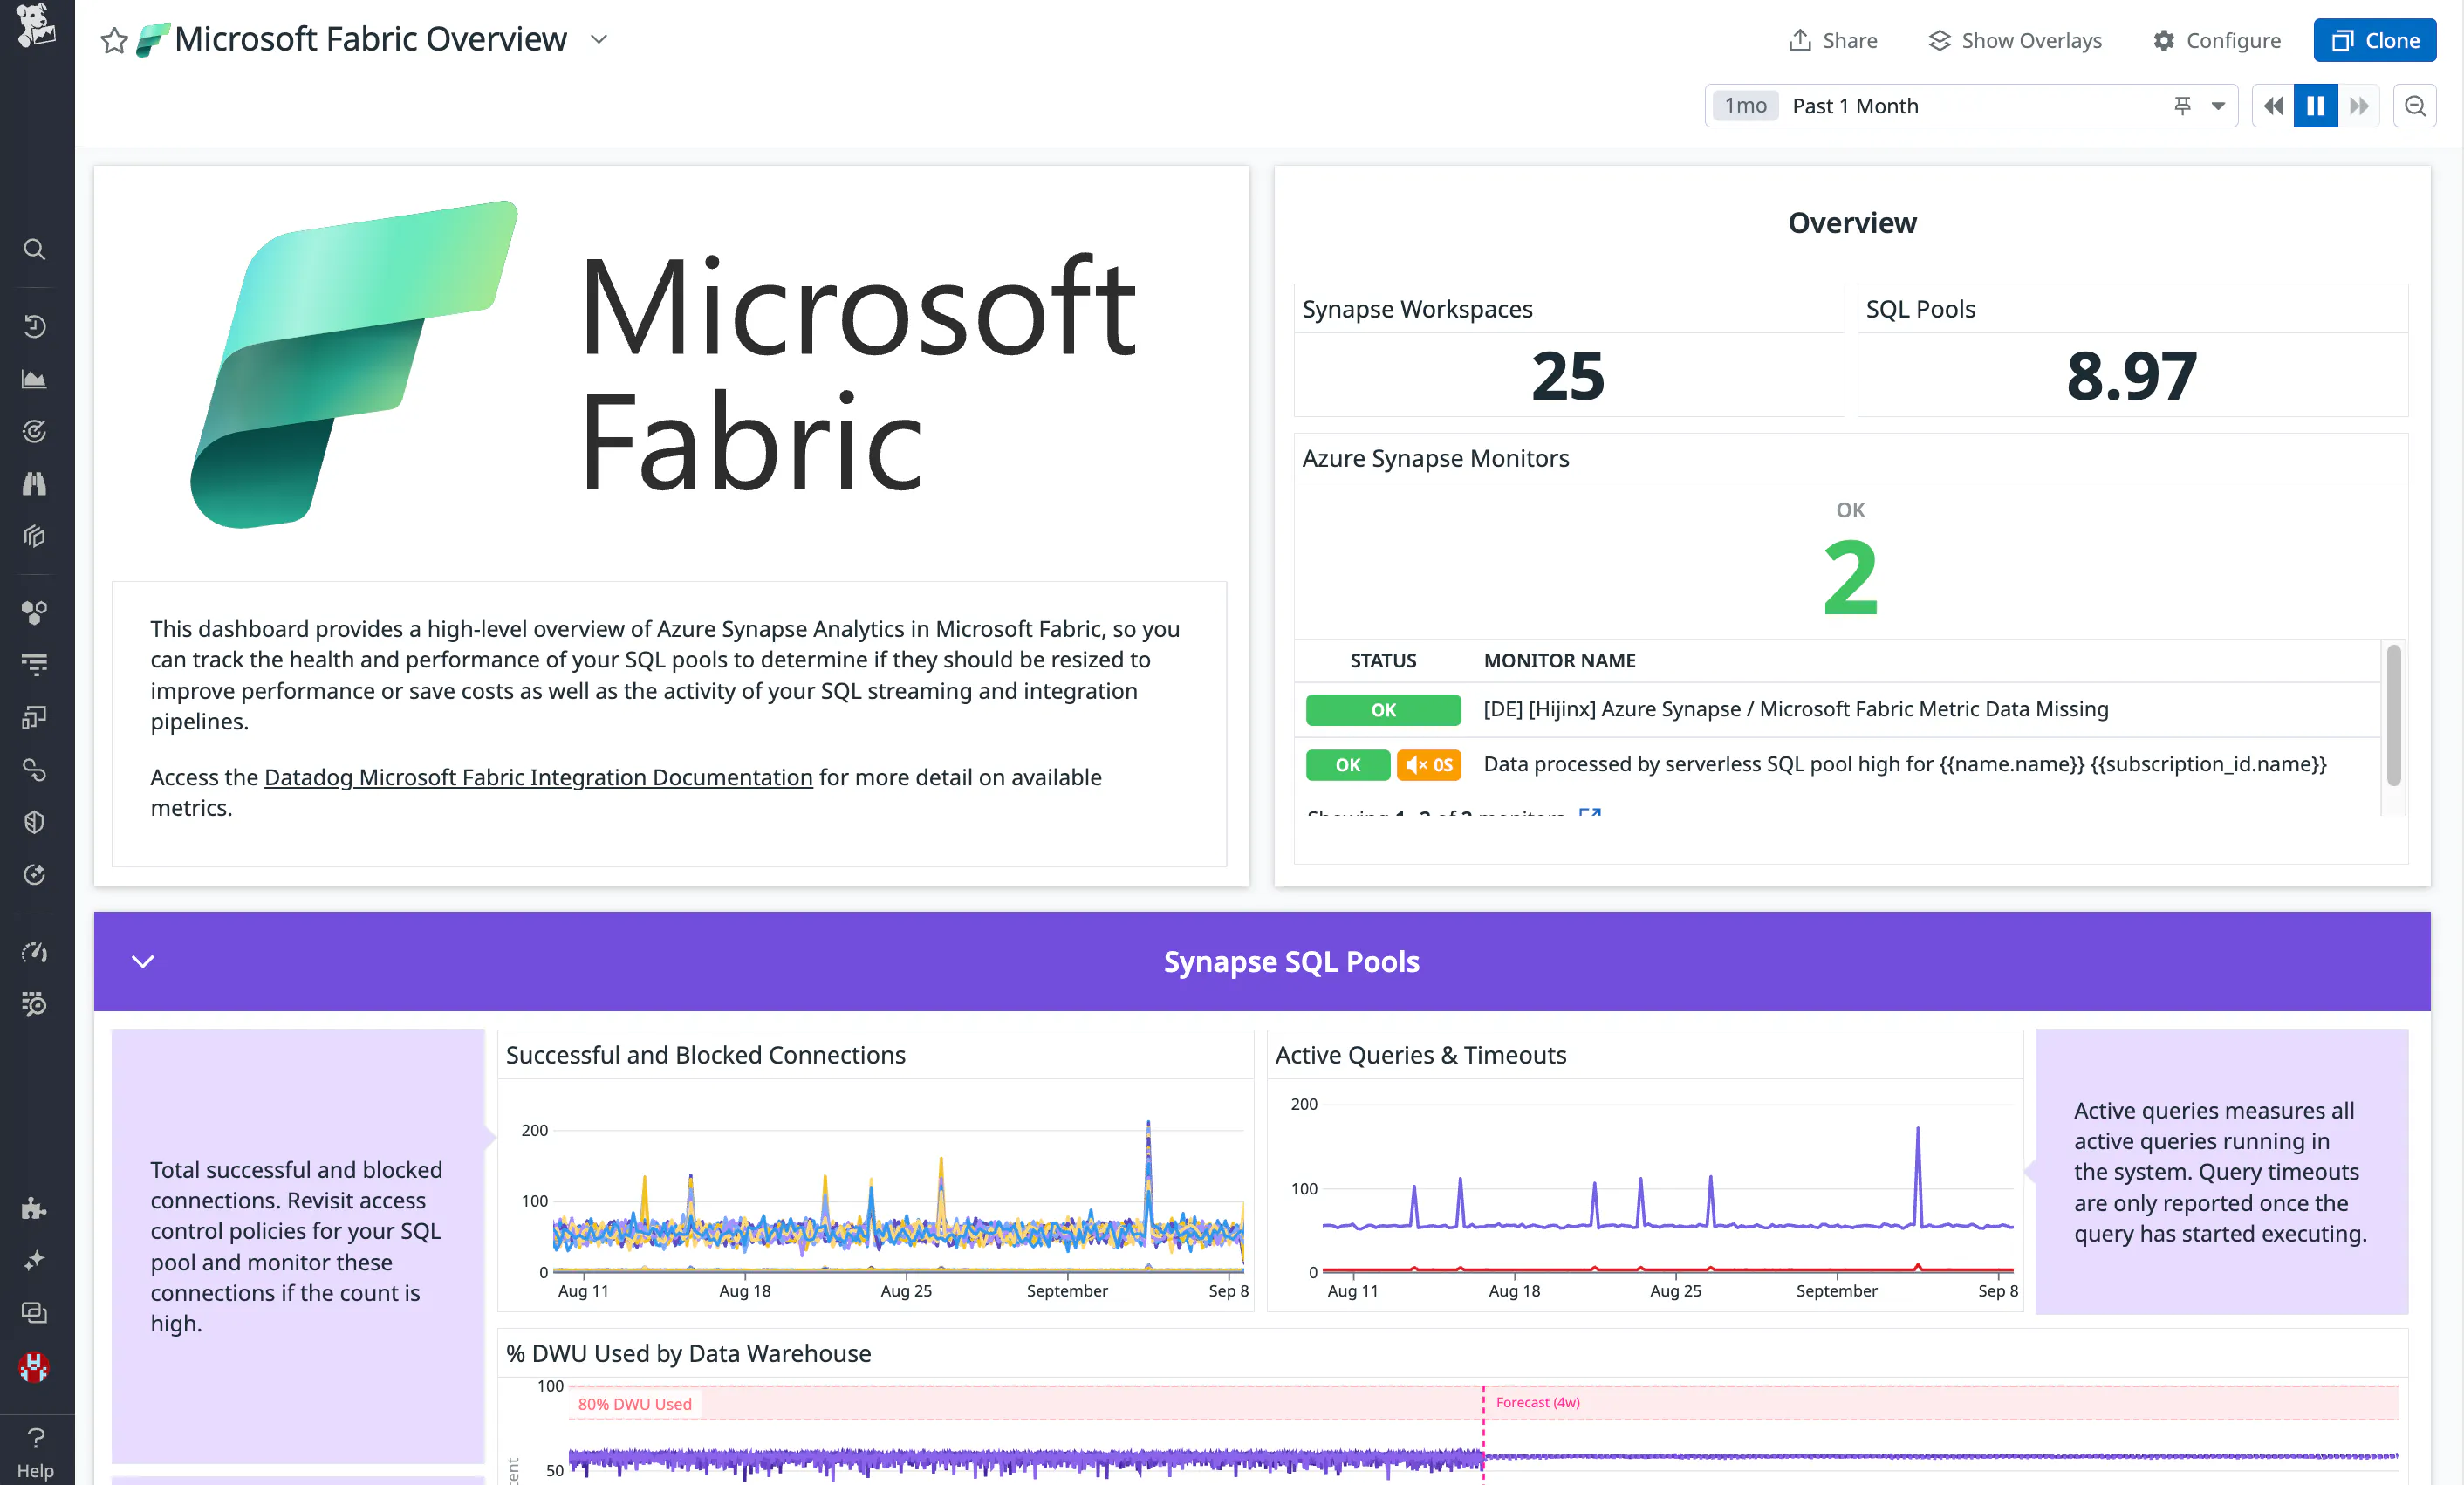Click the APM binoculars icon in sidebar
The height and width of the screenshot is (1485, 2464).
(x=35, y=483)
